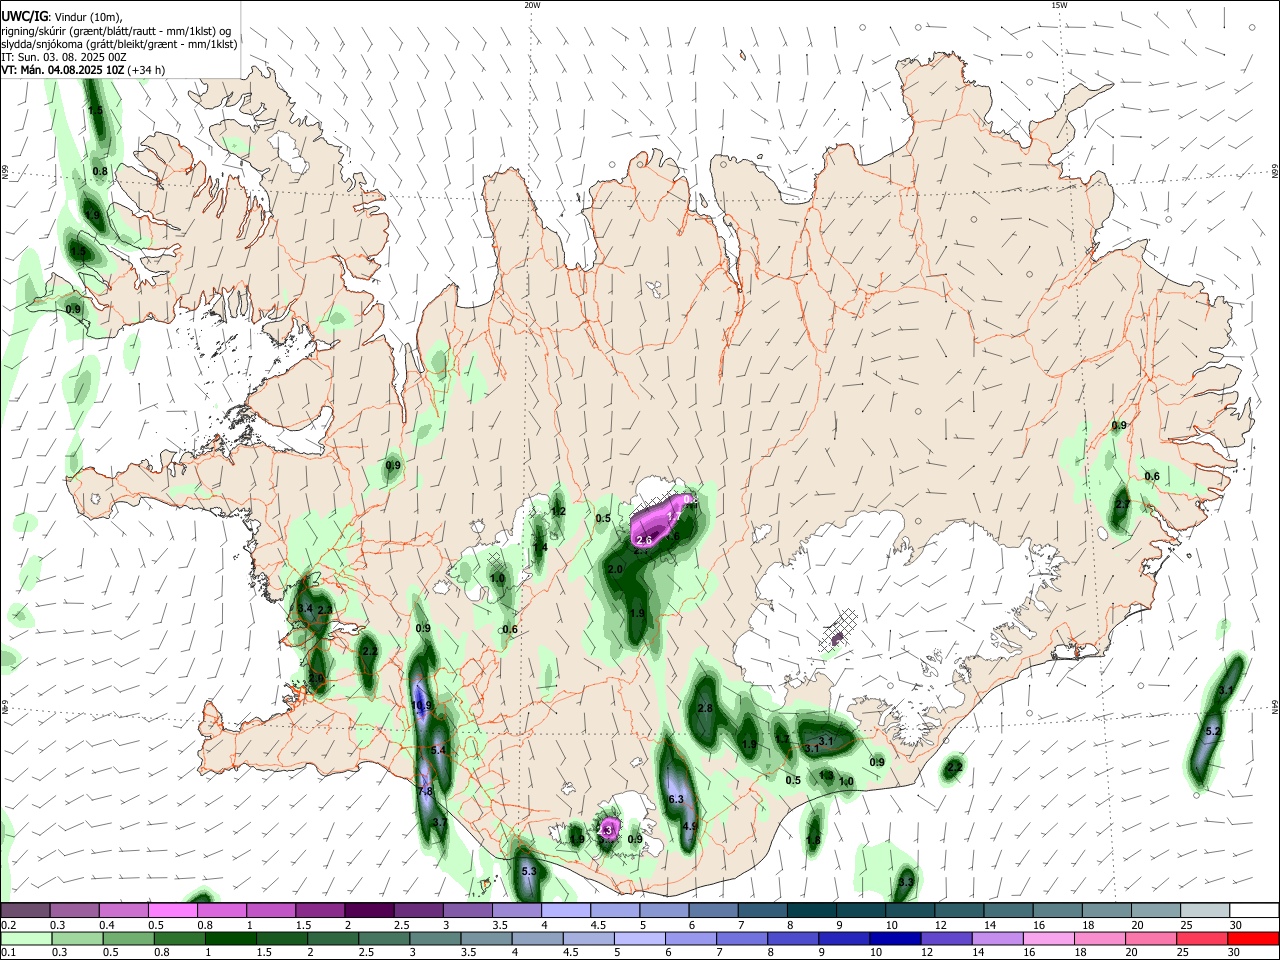Click the 1.4 precipitation value on the map
The width and height of the screenshot is (1280, 960).
540,548
